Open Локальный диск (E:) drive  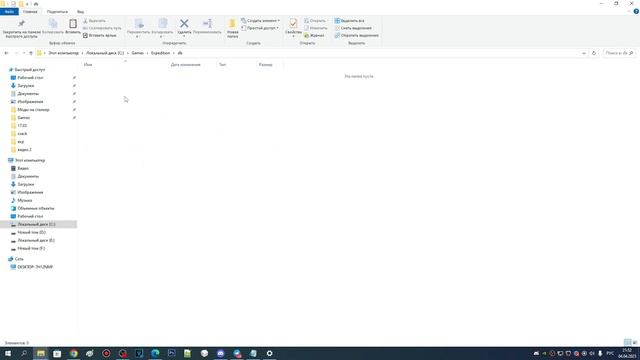click(x=36, y=240)
